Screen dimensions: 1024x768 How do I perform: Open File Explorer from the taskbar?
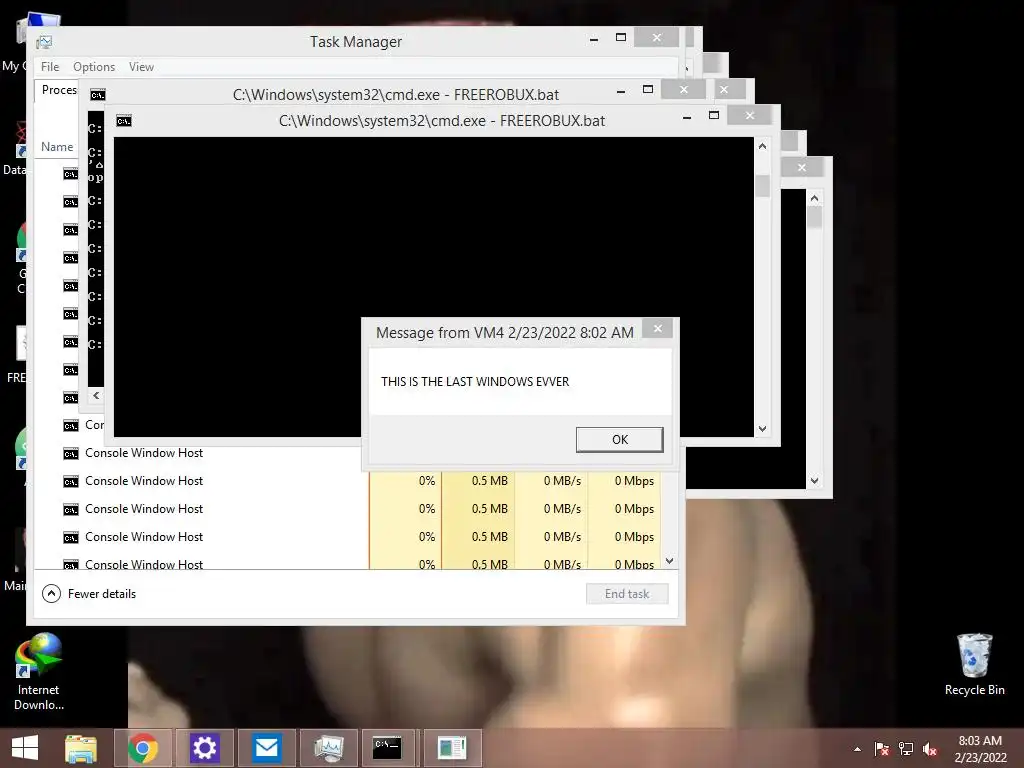(81, 748)
